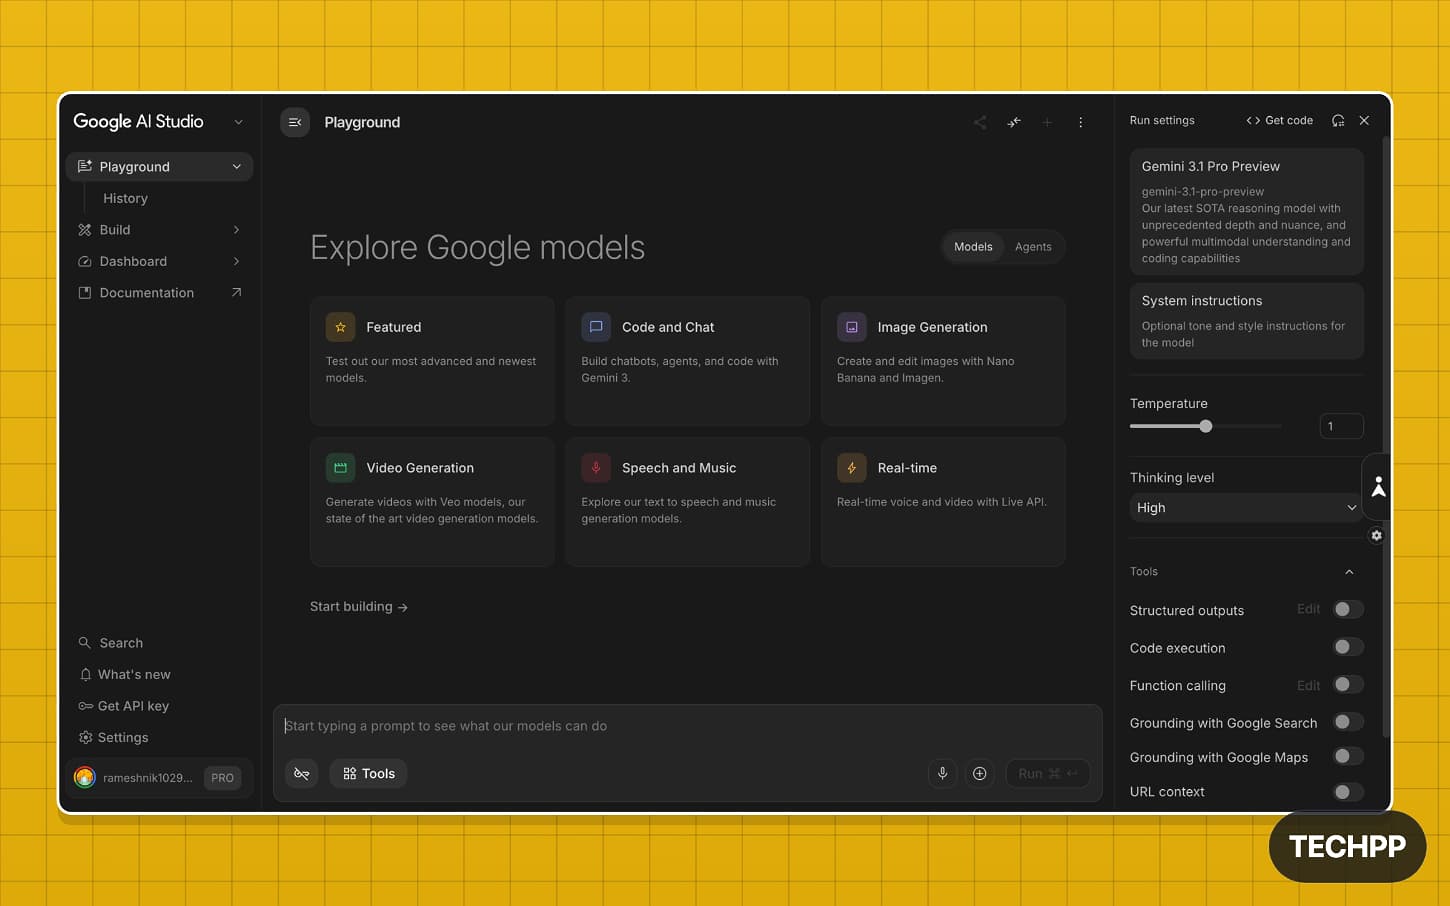Screen dimensions: 1450x906
Task: Click the Get API key icon in sidebar
Action: pos(85,706)
